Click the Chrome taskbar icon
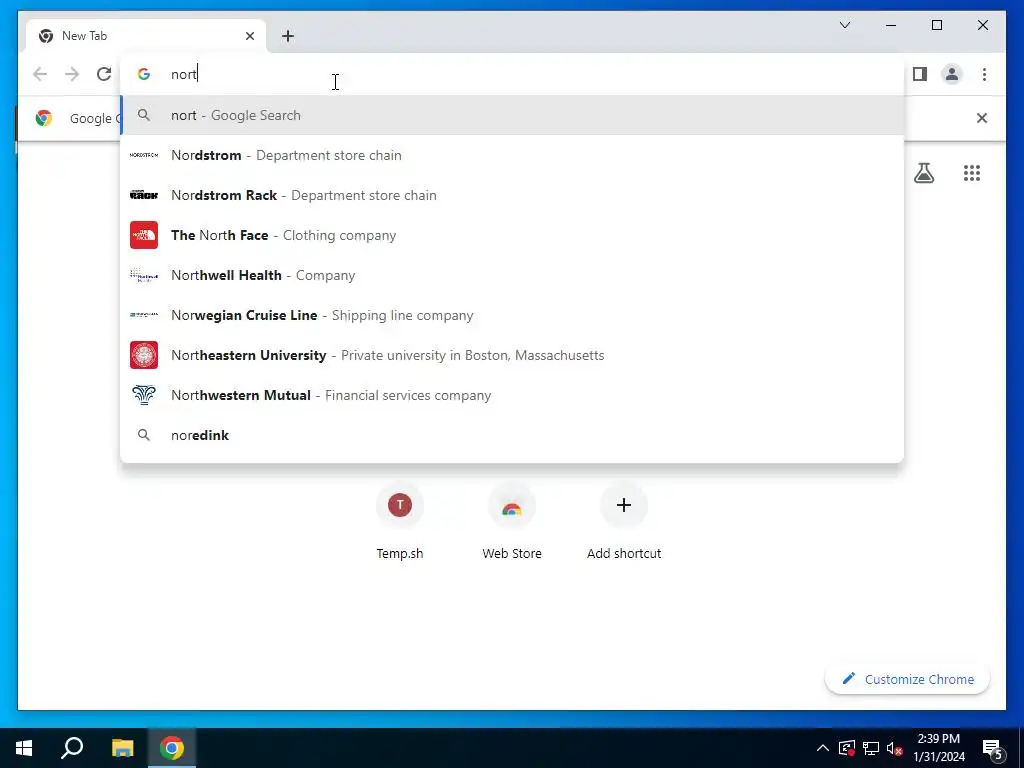This screenshot has width=1024, height=768. click(x=172, y=748)
